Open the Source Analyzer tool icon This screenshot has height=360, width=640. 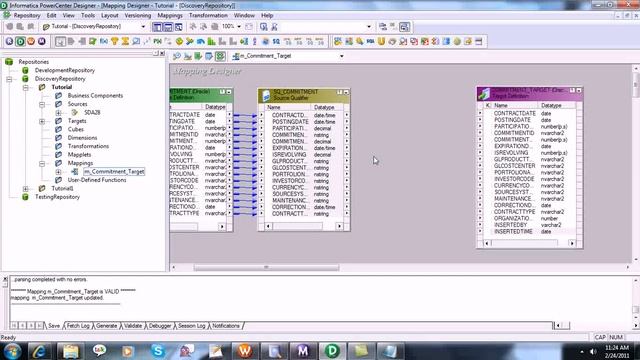click(177, 56)
